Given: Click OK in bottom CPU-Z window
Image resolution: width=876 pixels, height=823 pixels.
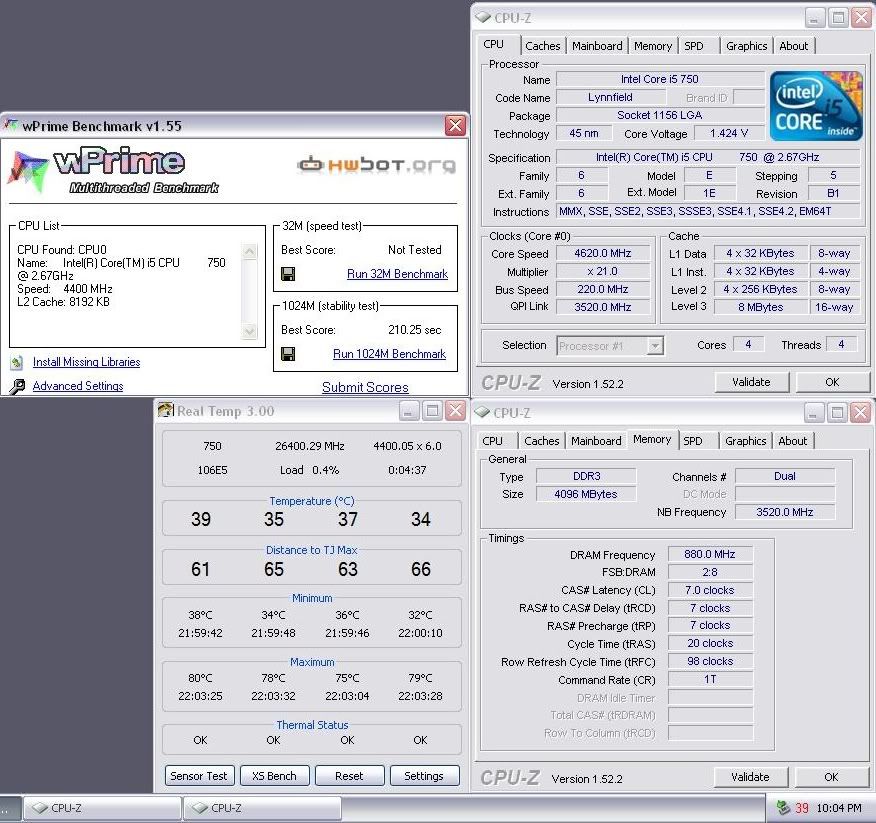Looking at the screenshot, I should coord(831,777).
